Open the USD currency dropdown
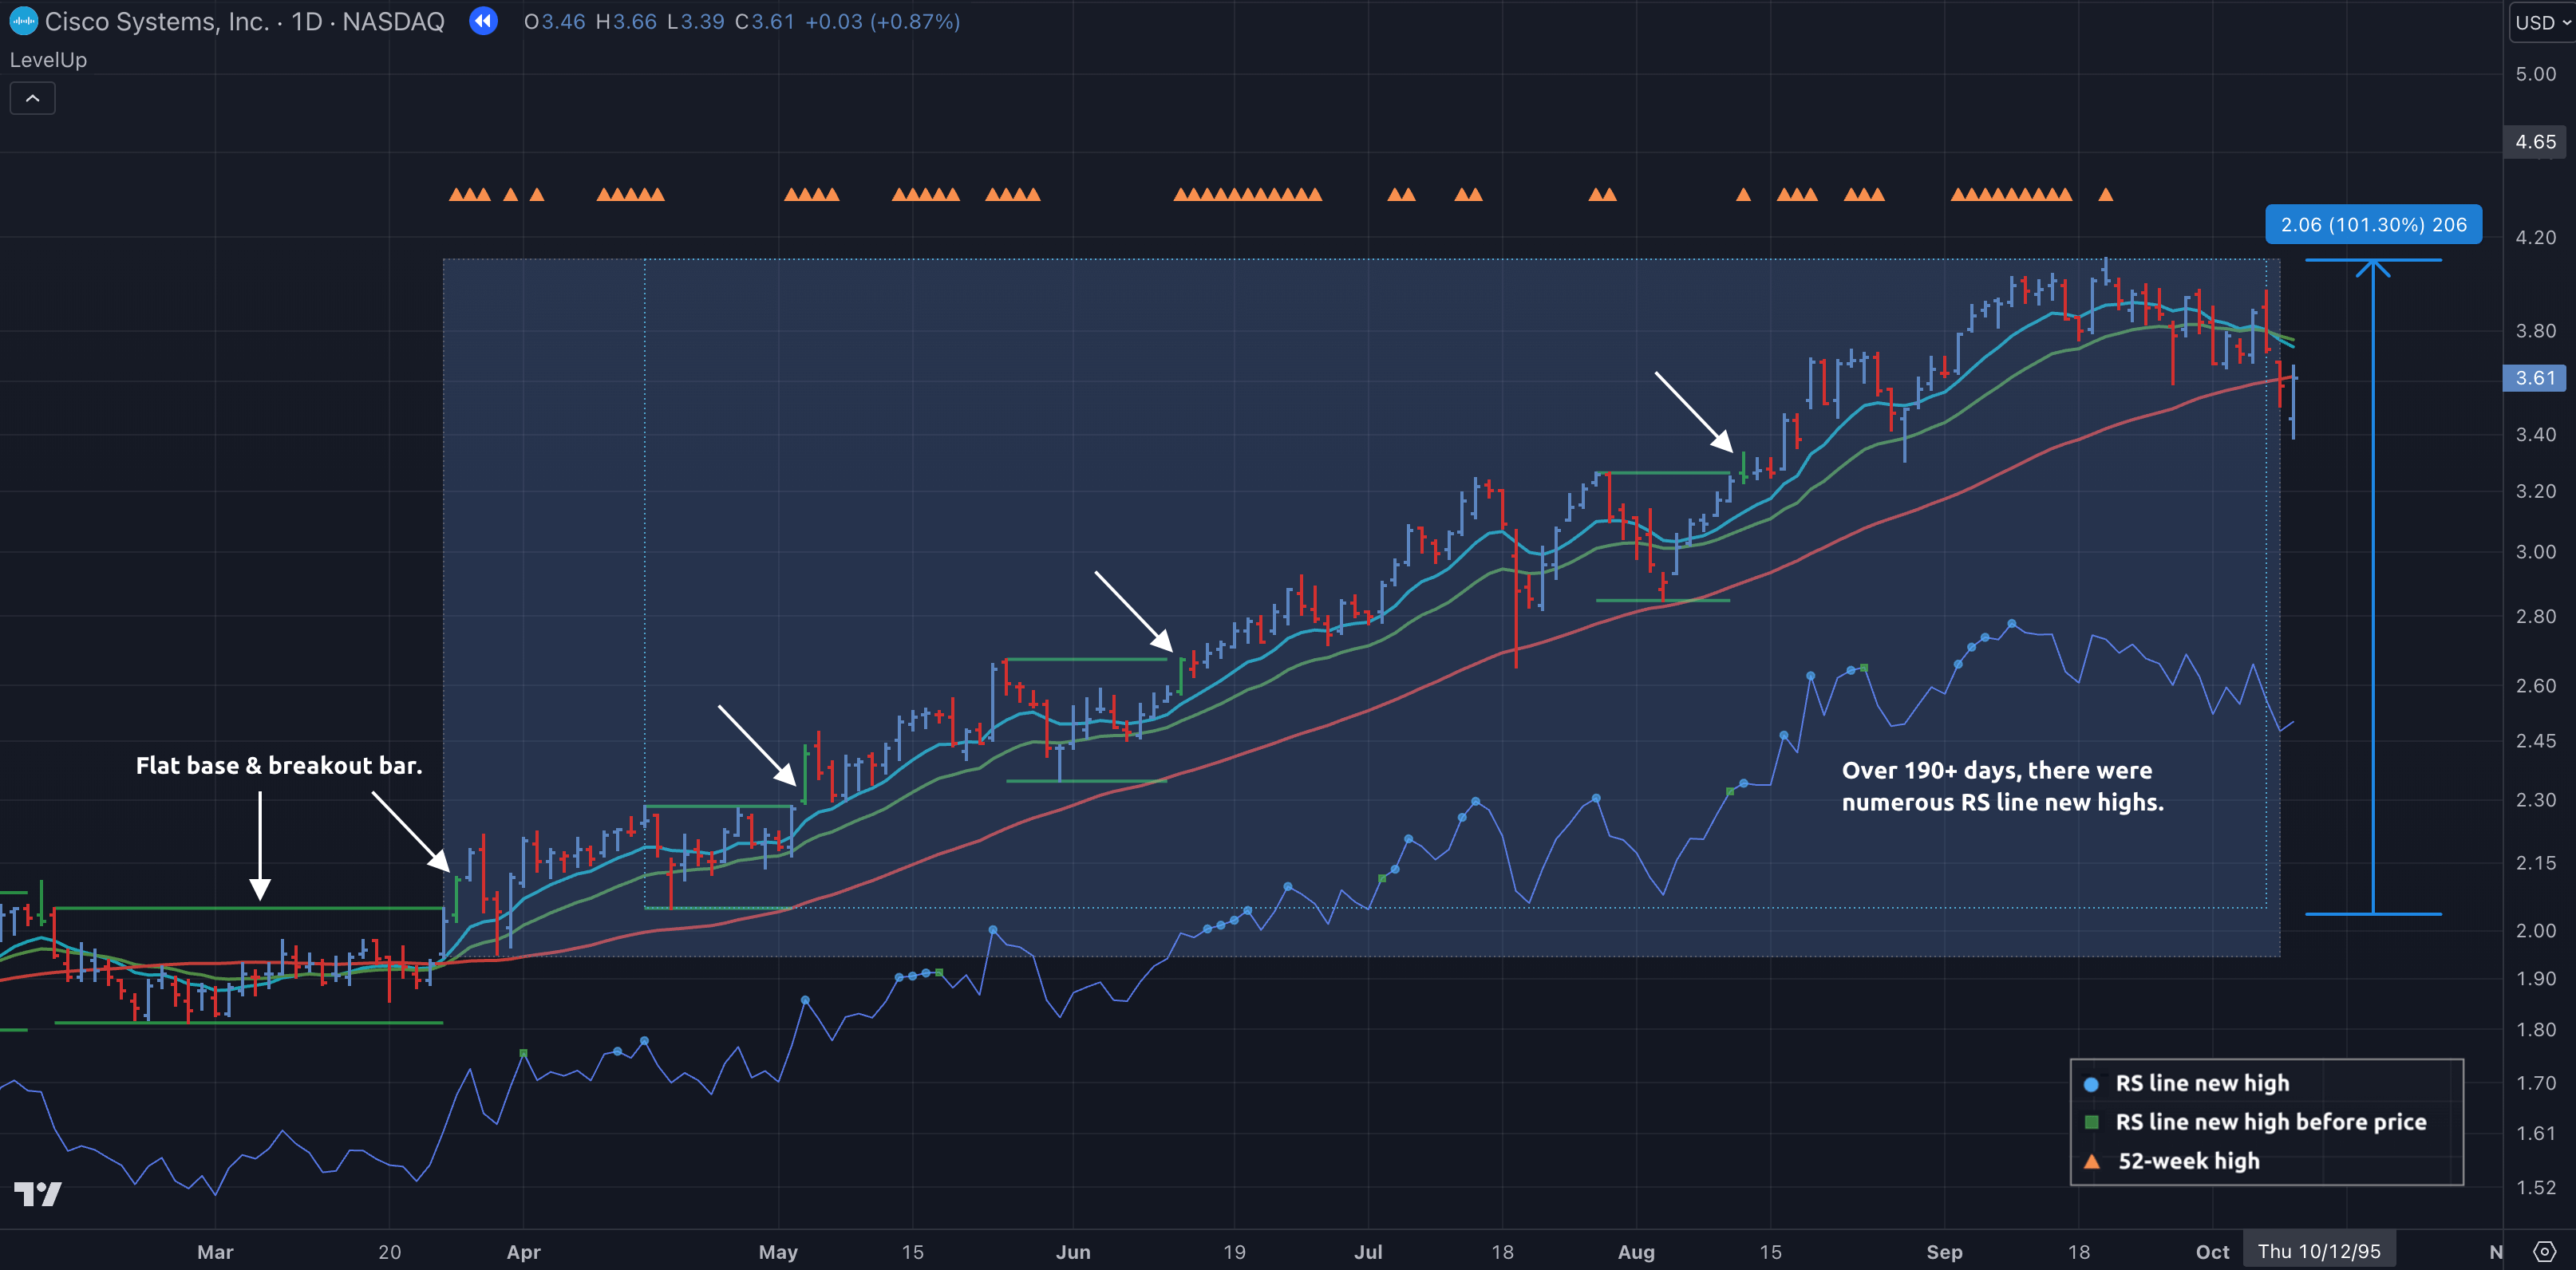This screenshot has width=2576, height=1270. [2541, 22]
